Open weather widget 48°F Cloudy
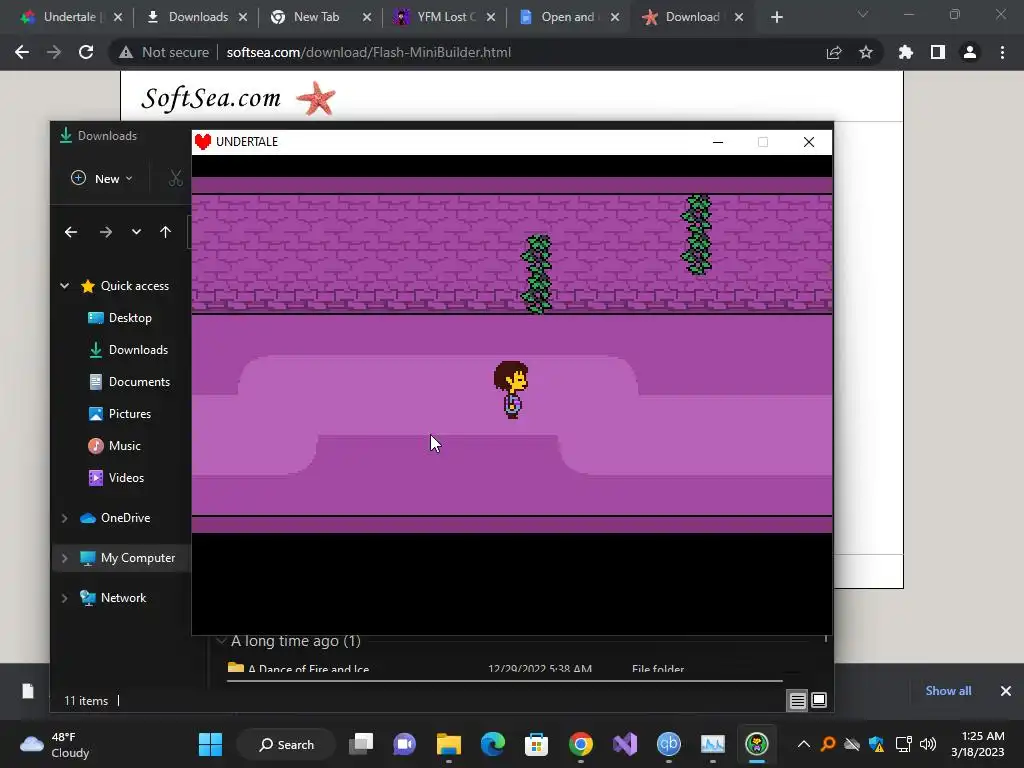The height and width of the screenshot is (768, 1024). point(55,744)
